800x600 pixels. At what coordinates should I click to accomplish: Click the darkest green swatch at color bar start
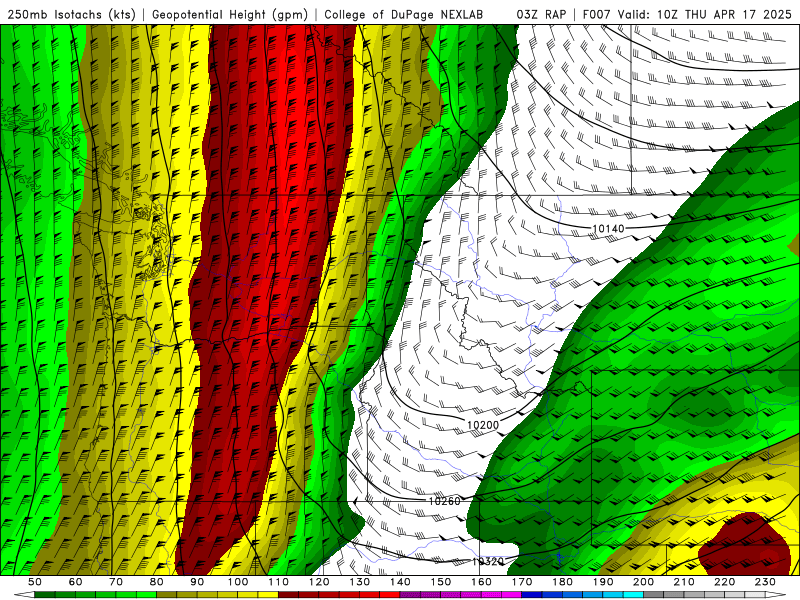[45, 595]
